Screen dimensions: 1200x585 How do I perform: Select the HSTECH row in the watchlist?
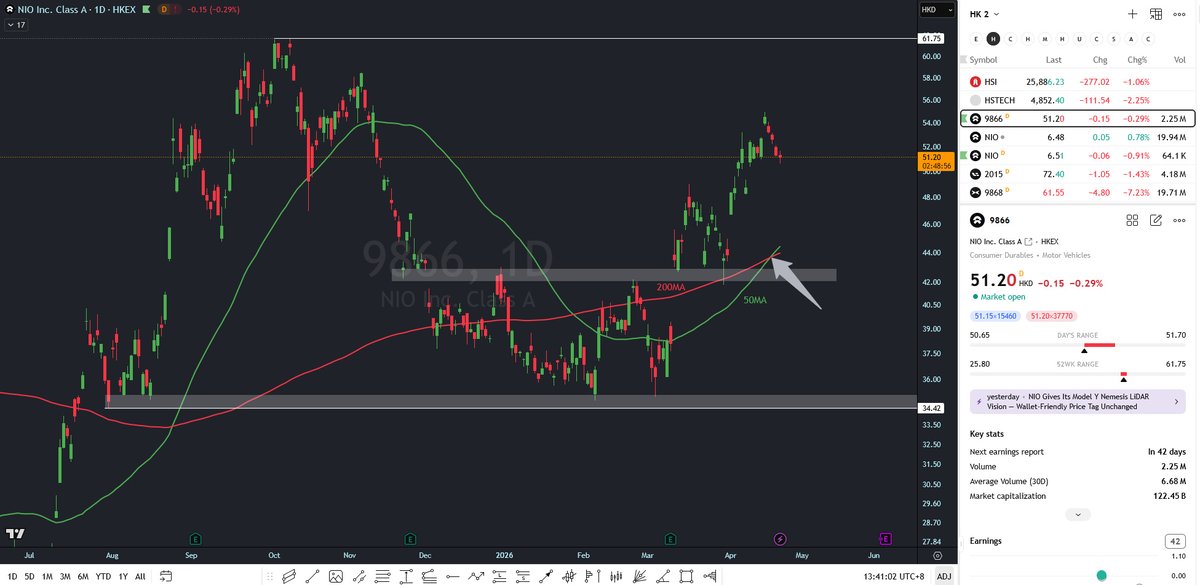(1078, 100)
